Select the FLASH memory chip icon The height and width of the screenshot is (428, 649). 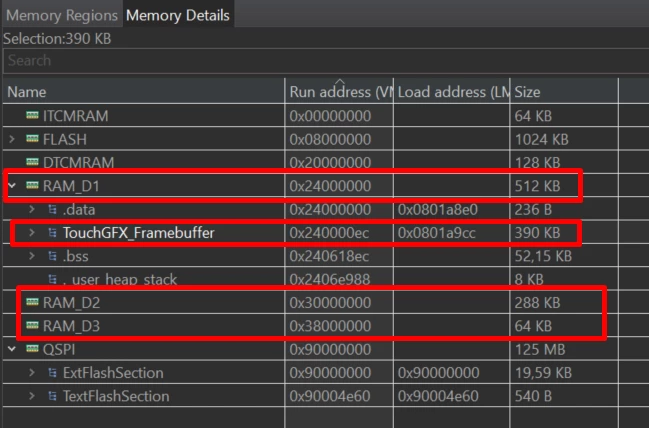(x=32, y=139)
